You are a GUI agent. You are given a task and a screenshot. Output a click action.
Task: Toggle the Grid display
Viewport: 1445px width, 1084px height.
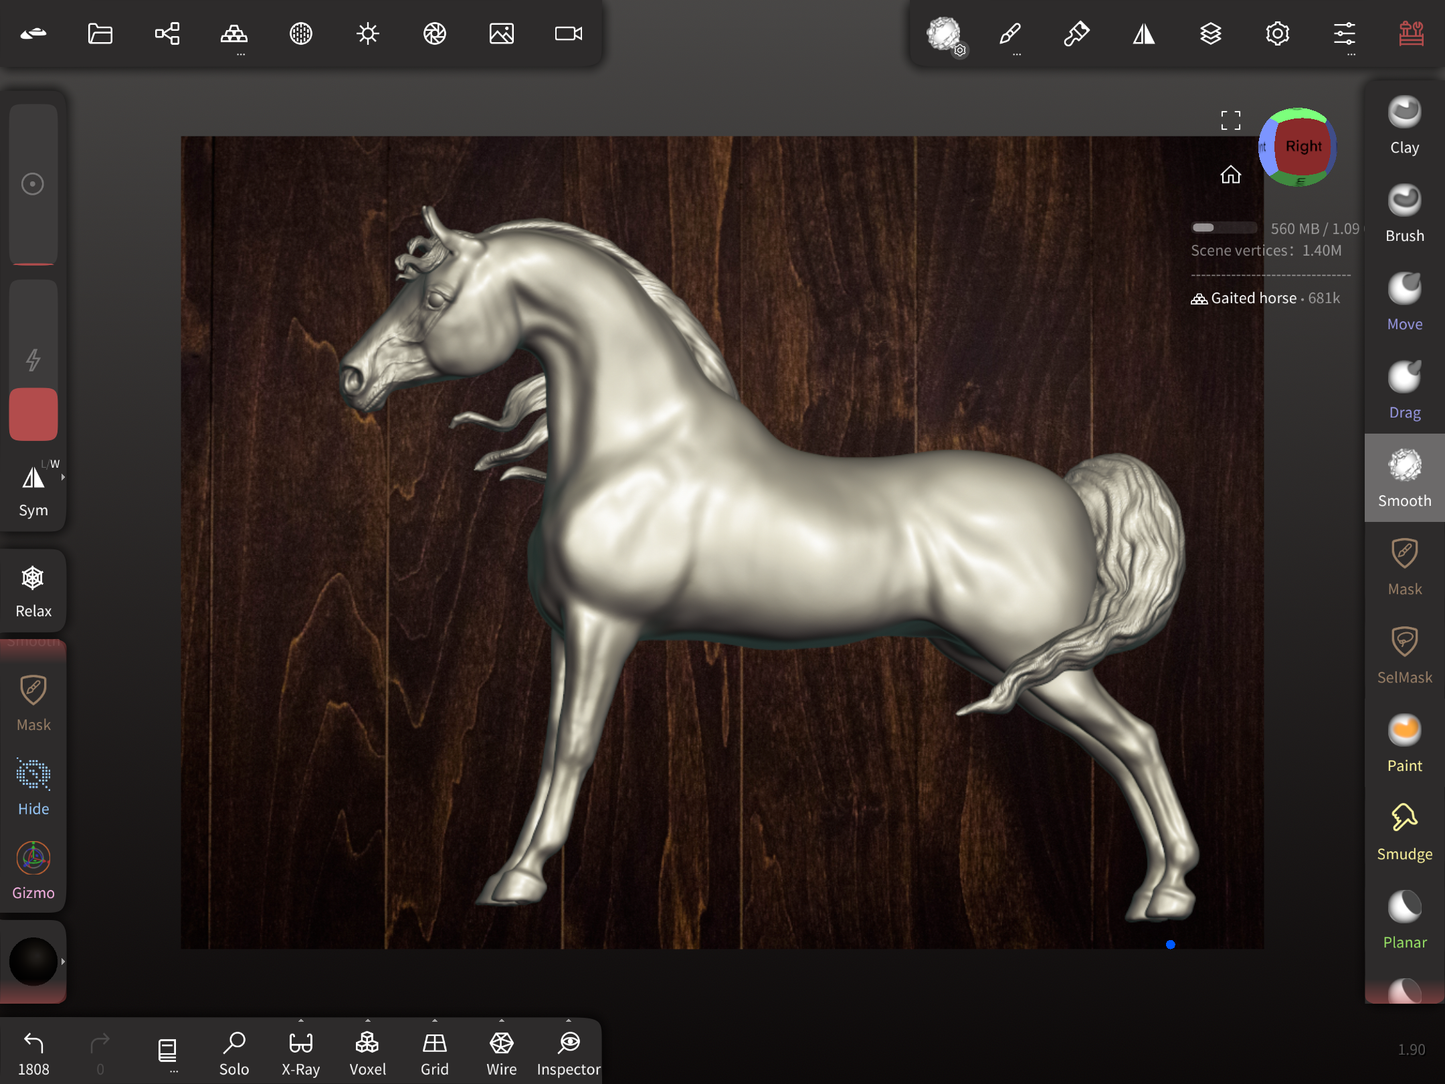tap(434, 1052)
